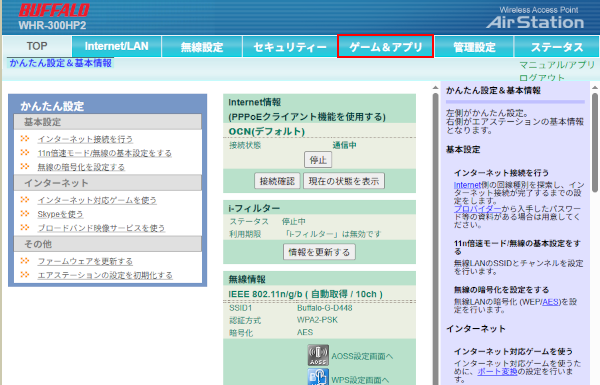This screenshot has height=385, width=600.
Task: Click 停止中 i-フィルター status text
Action: 294,221
